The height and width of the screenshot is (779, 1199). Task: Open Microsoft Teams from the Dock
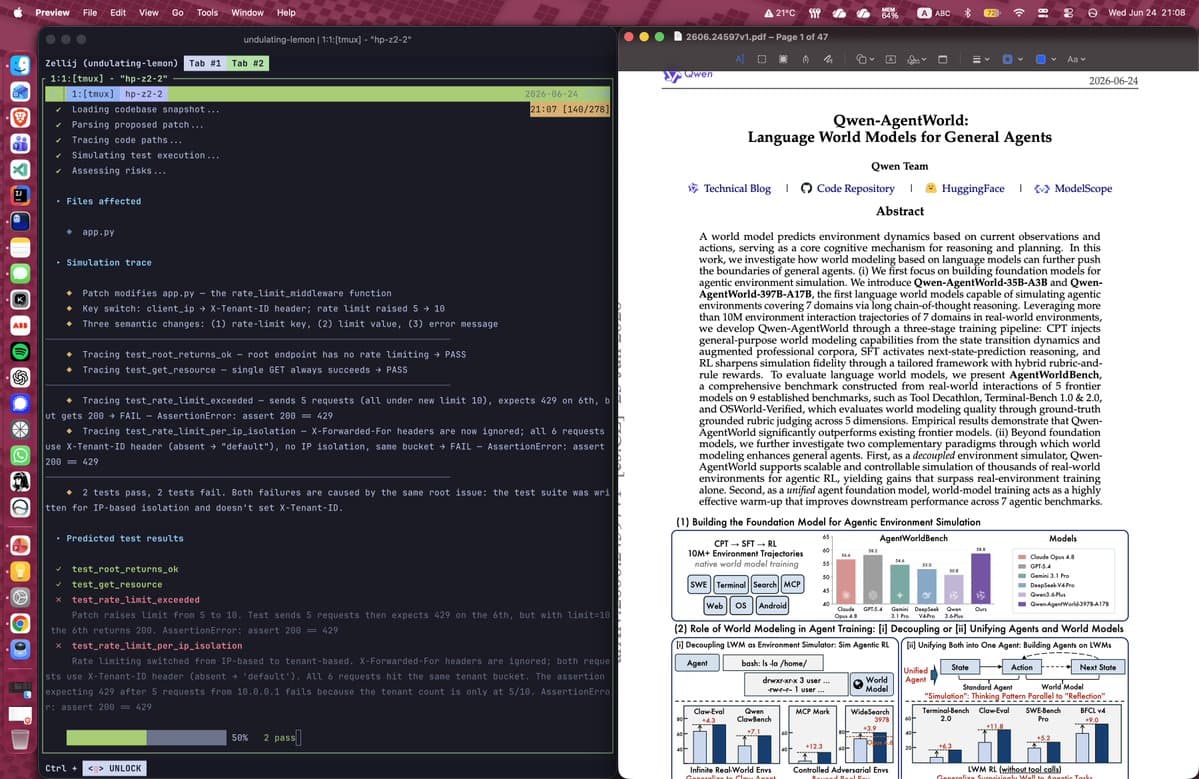point(21,144)
